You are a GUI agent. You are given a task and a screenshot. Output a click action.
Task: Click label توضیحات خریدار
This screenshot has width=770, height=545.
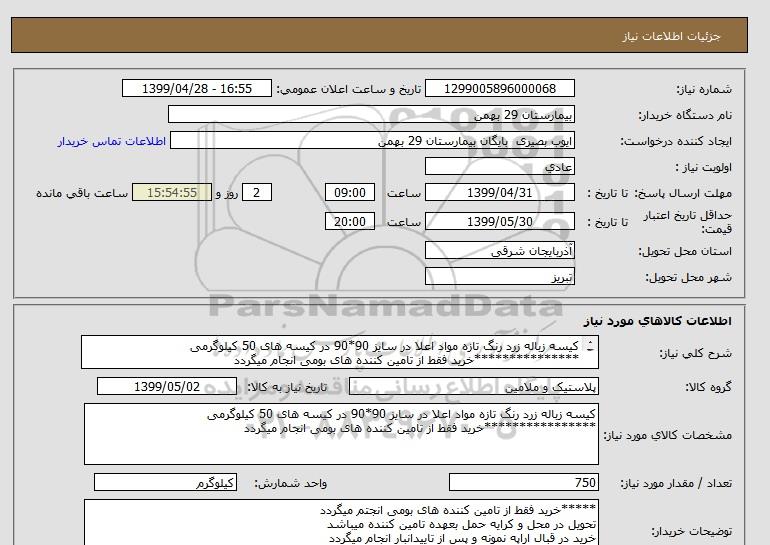coord(691,532)
